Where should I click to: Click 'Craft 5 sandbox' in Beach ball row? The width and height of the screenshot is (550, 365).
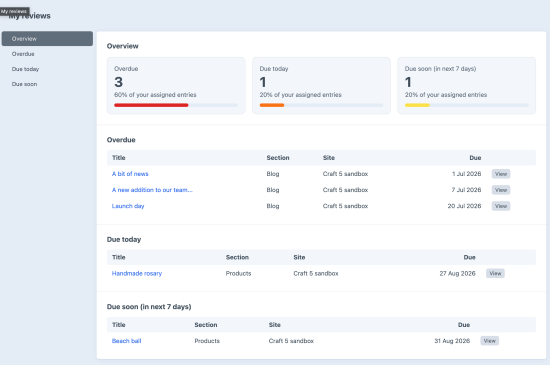(291, 341)
